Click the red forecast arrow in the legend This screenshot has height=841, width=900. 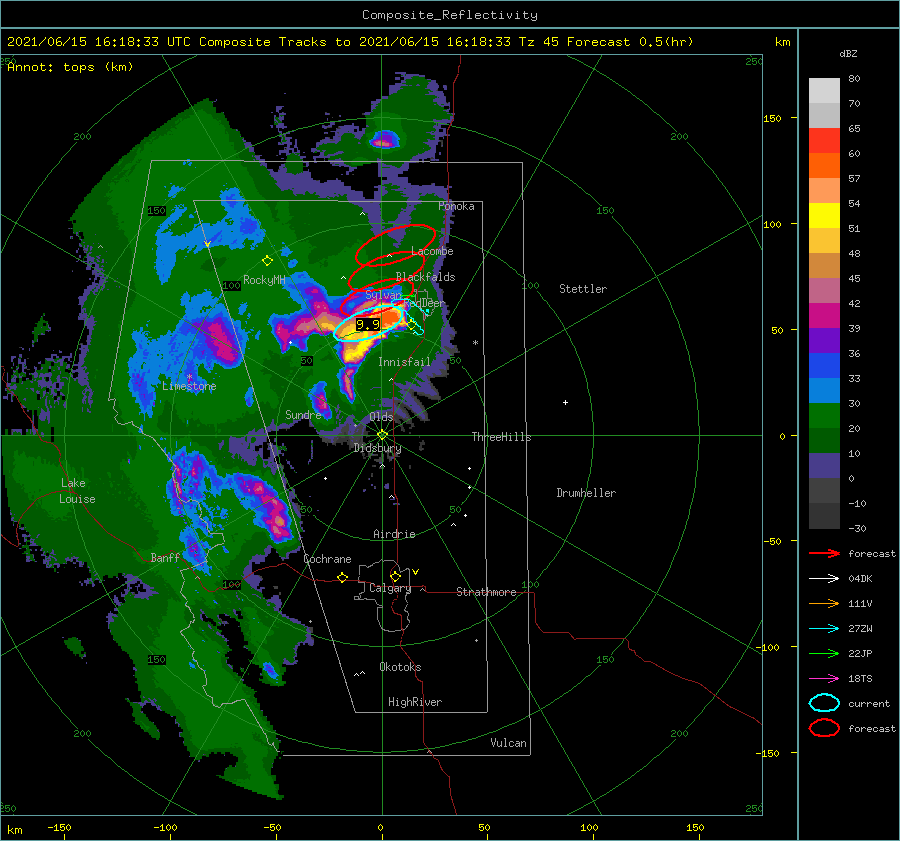(x=824, y=553)
